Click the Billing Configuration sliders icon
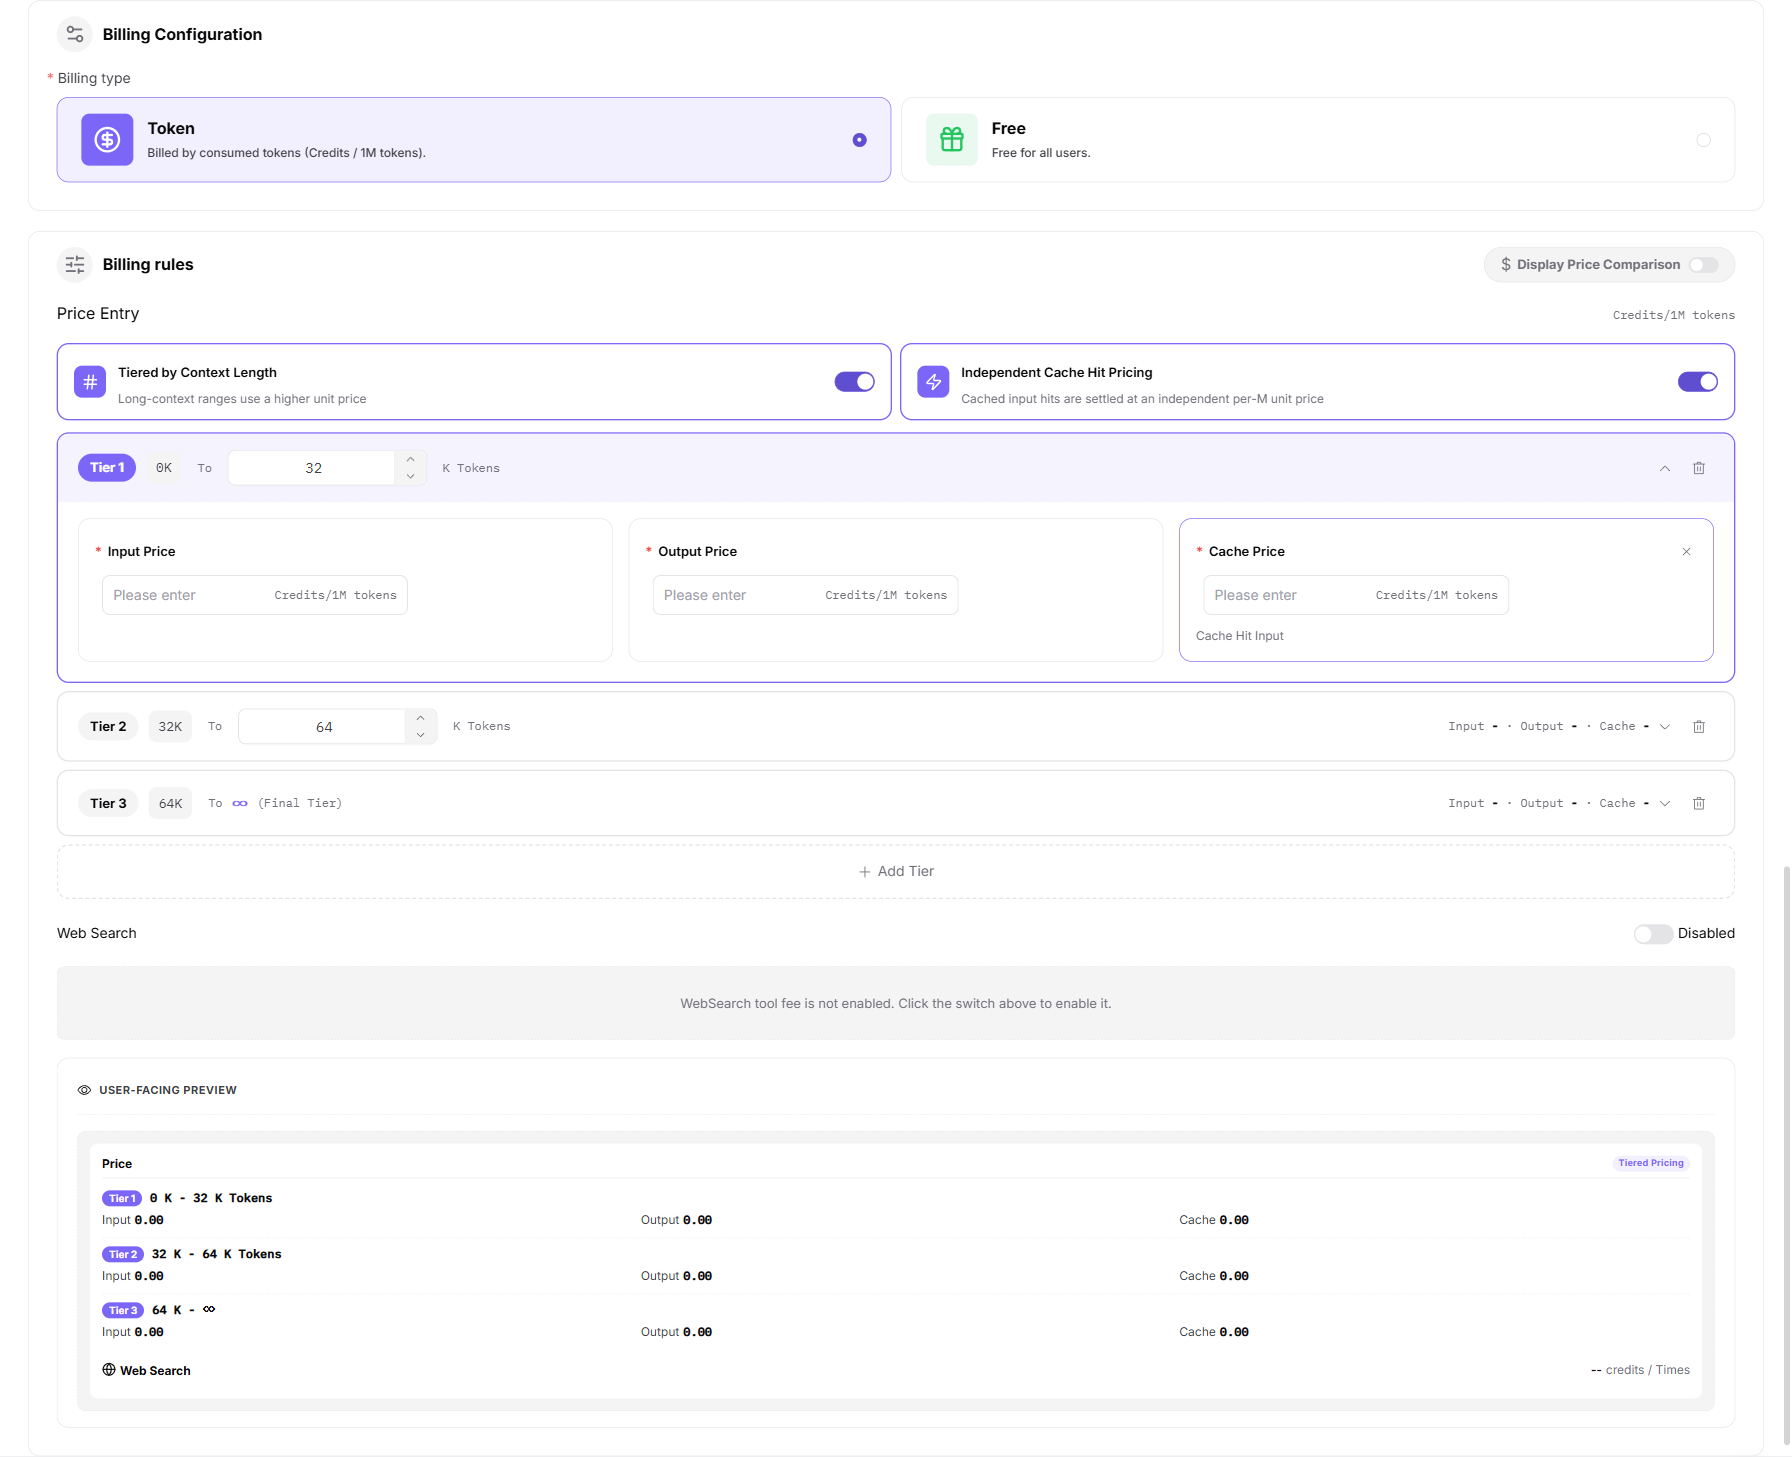This screenshot has width=1792, height=1457. [75, 34]
